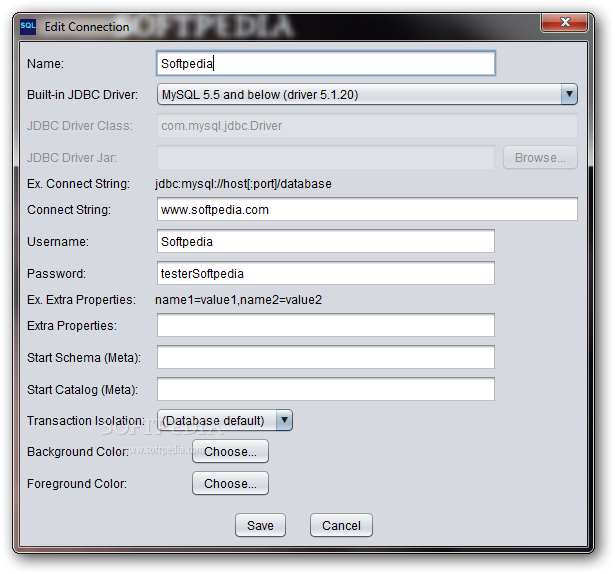The width and height of the screenshot is (615, 574).
Task: Click the 'Edit Connection' title text
Action: click(x=87, y=27)
